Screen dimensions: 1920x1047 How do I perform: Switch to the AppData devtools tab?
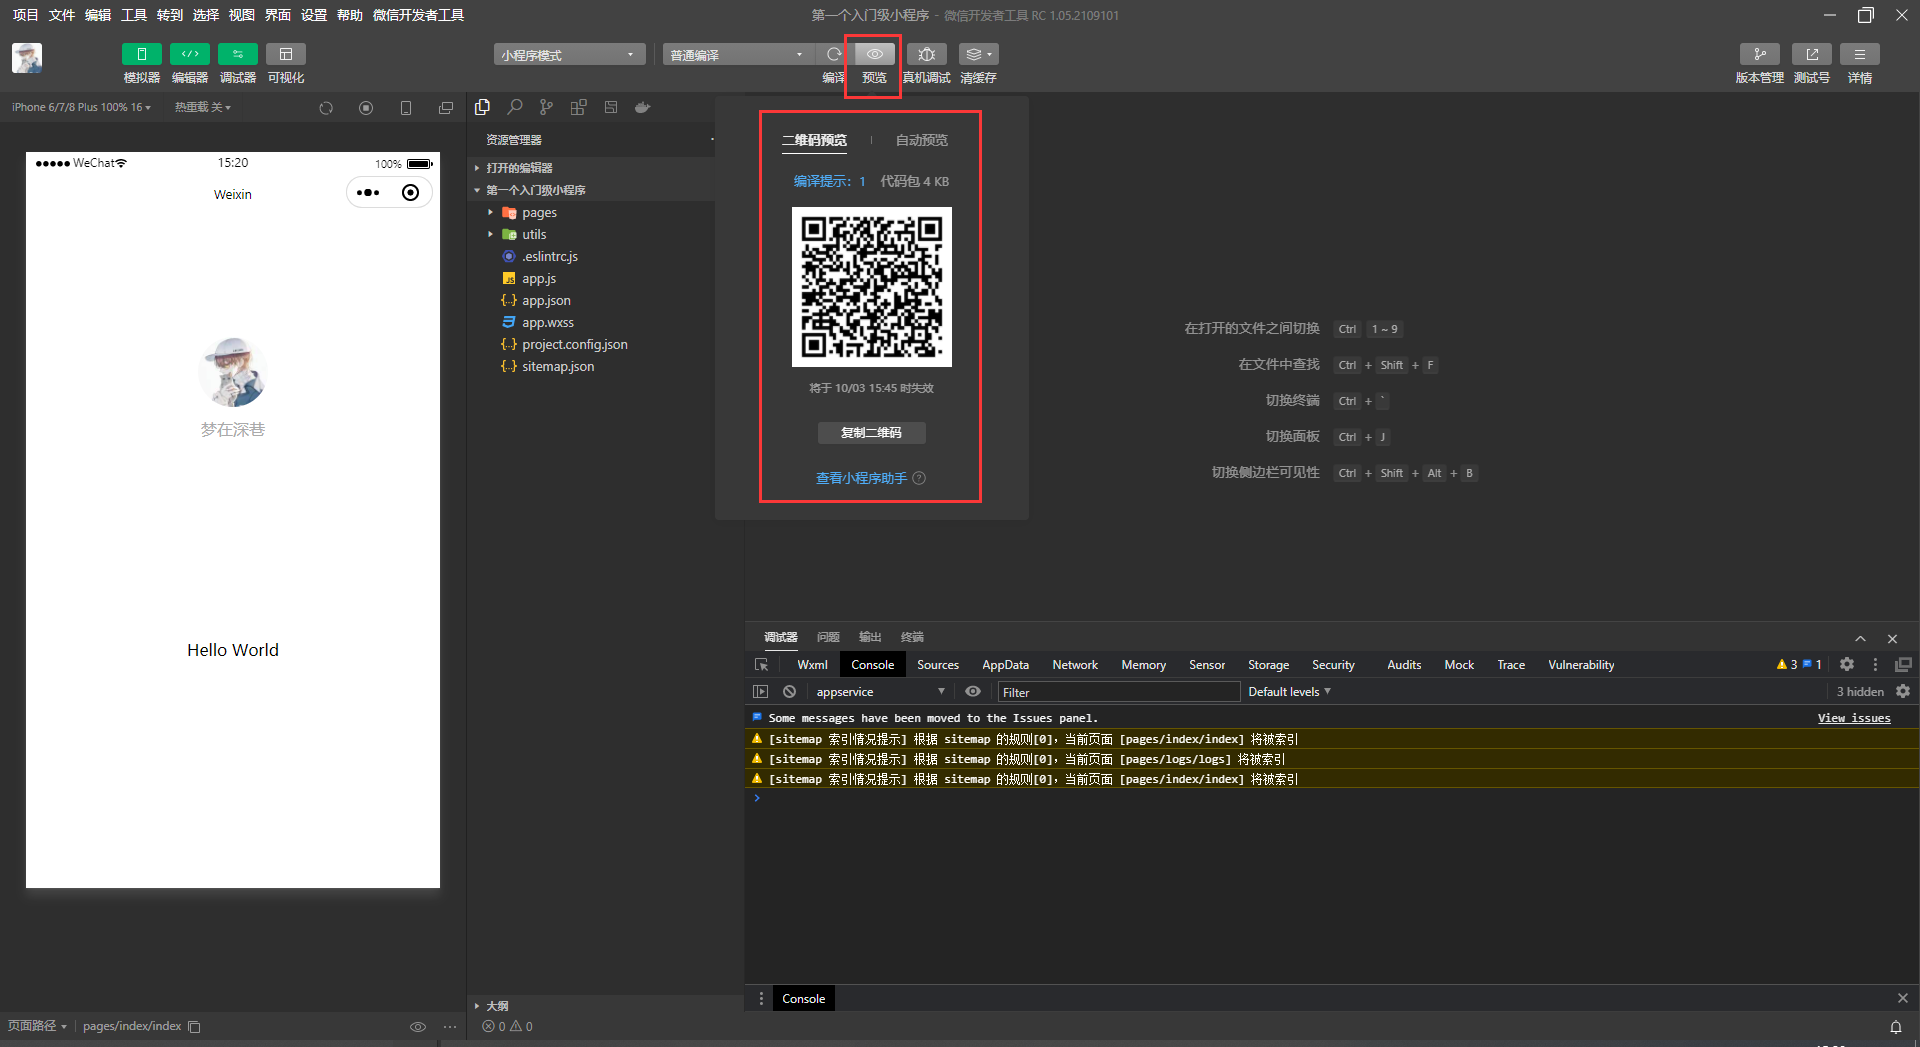(x=1005, y=665)
